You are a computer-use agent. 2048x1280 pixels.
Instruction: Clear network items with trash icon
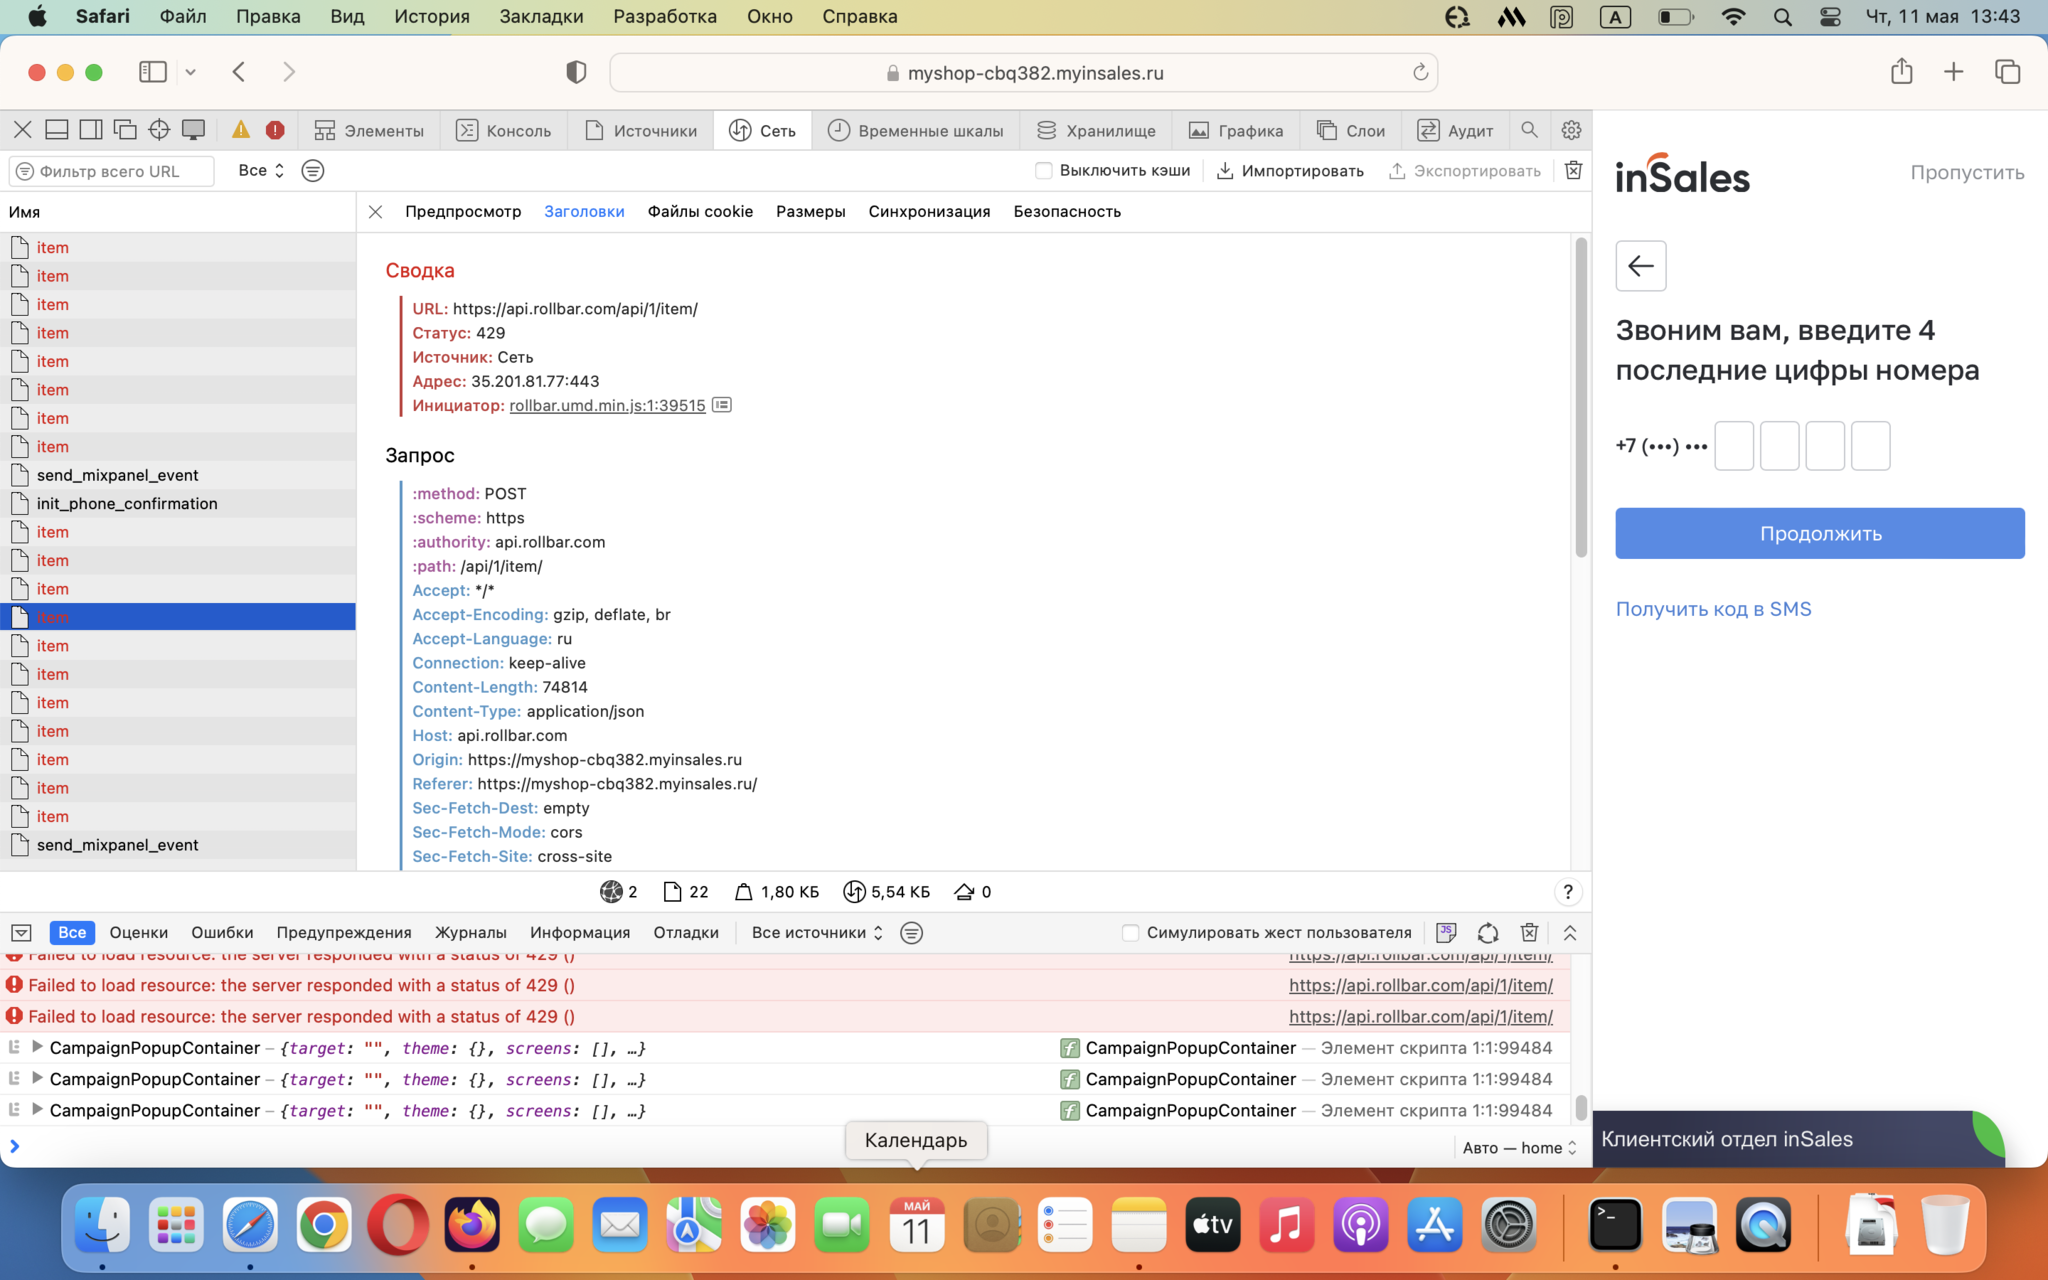[x=1573, y=170]
